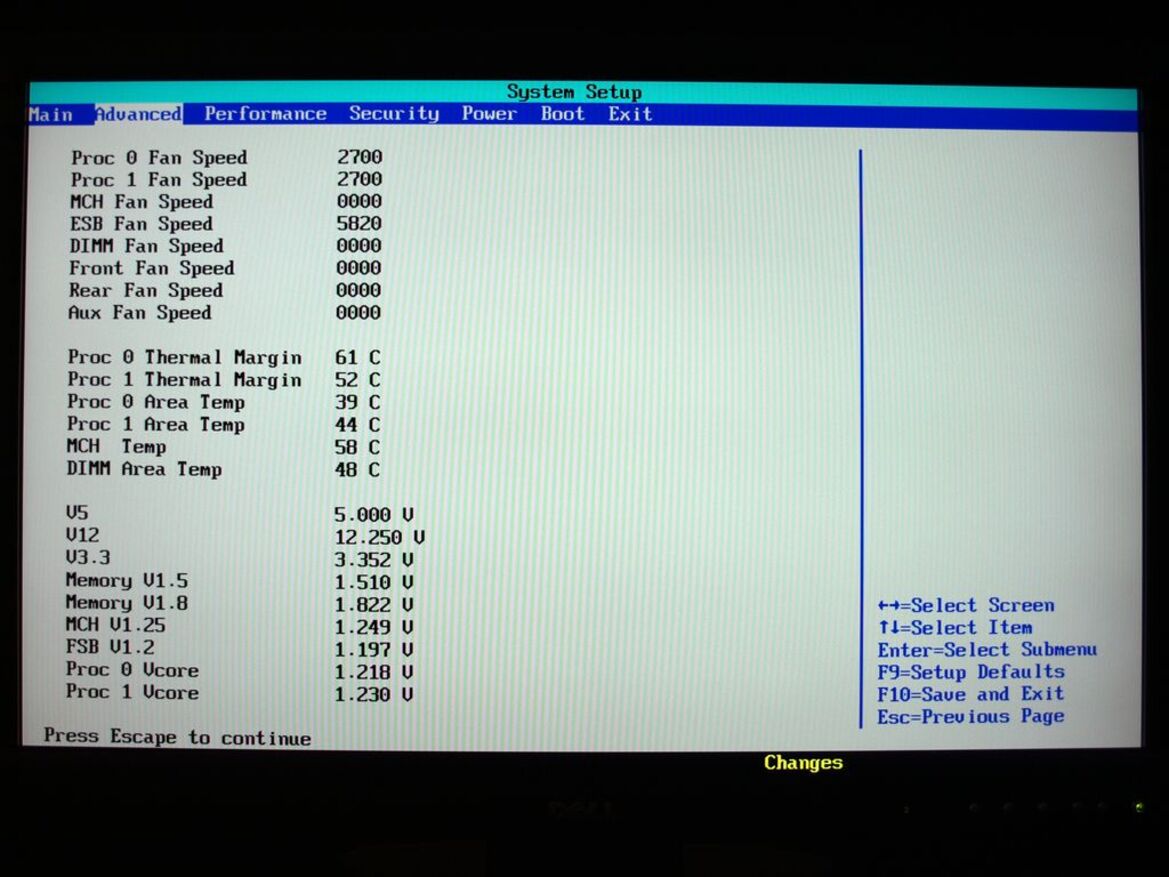Select the Advanced tab

139,114
